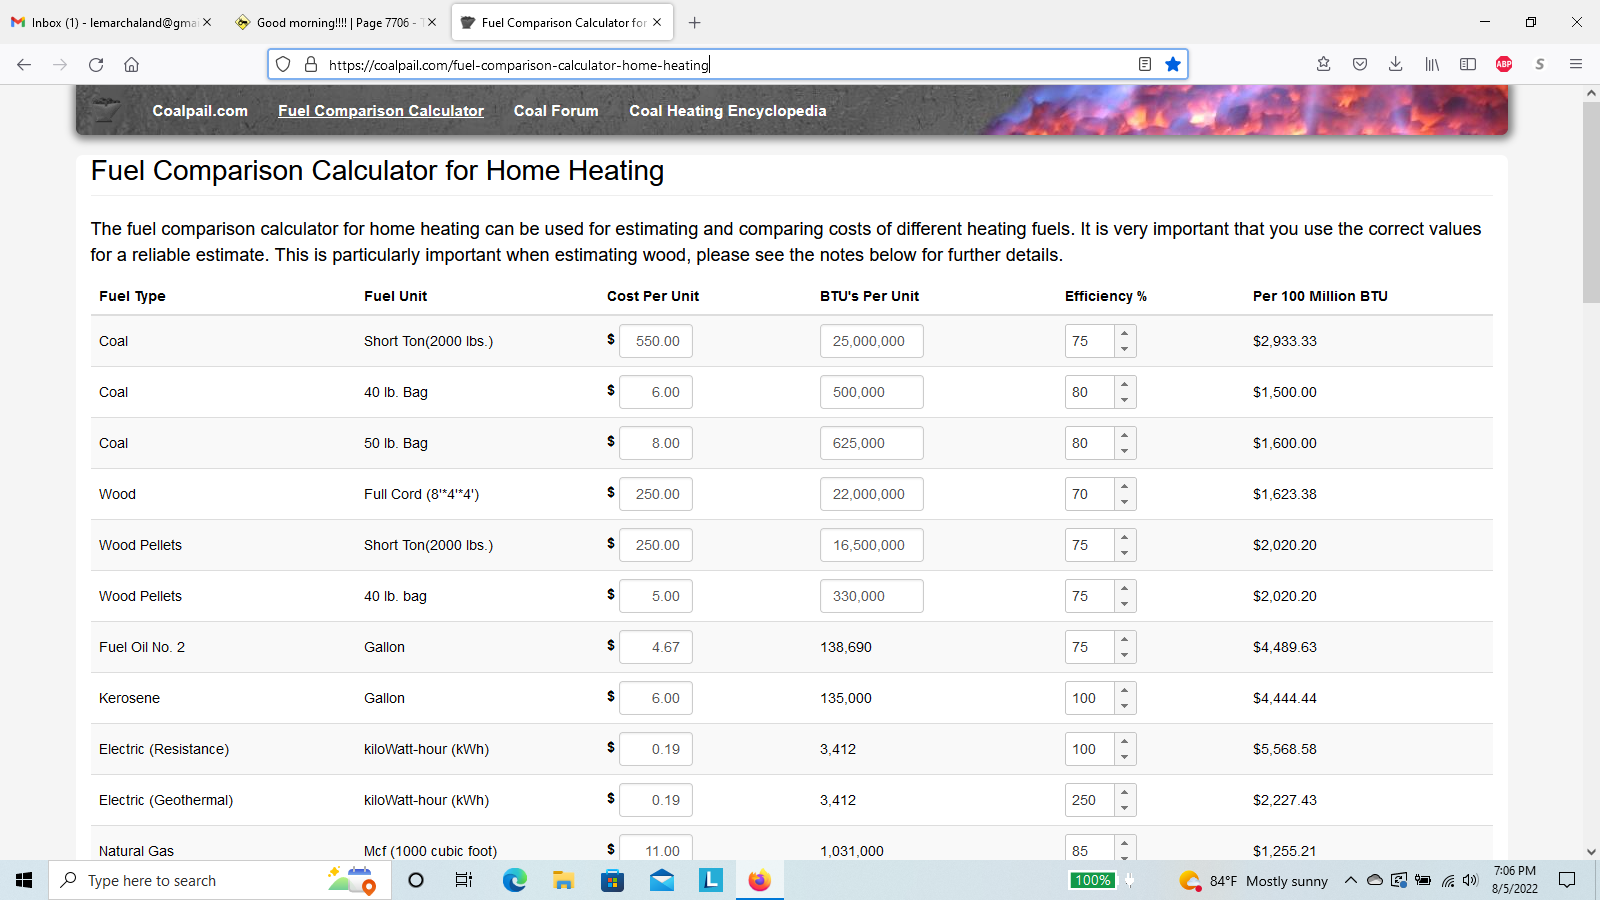Increase efficiency for Electric (Geothermal) row
Screen dimensions: 1600x900
pos(1125,793)
